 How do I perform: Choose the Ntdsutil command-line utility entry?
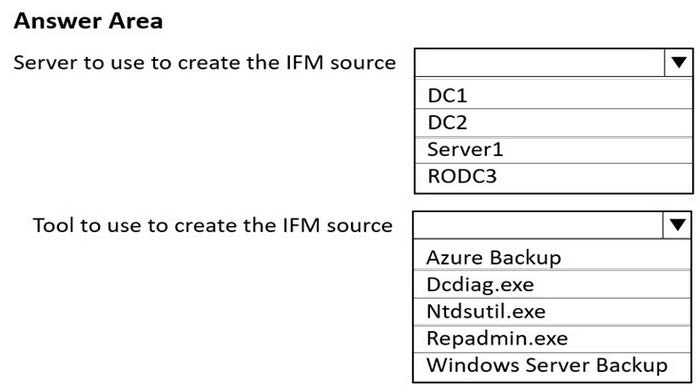(x=552, y=311)
